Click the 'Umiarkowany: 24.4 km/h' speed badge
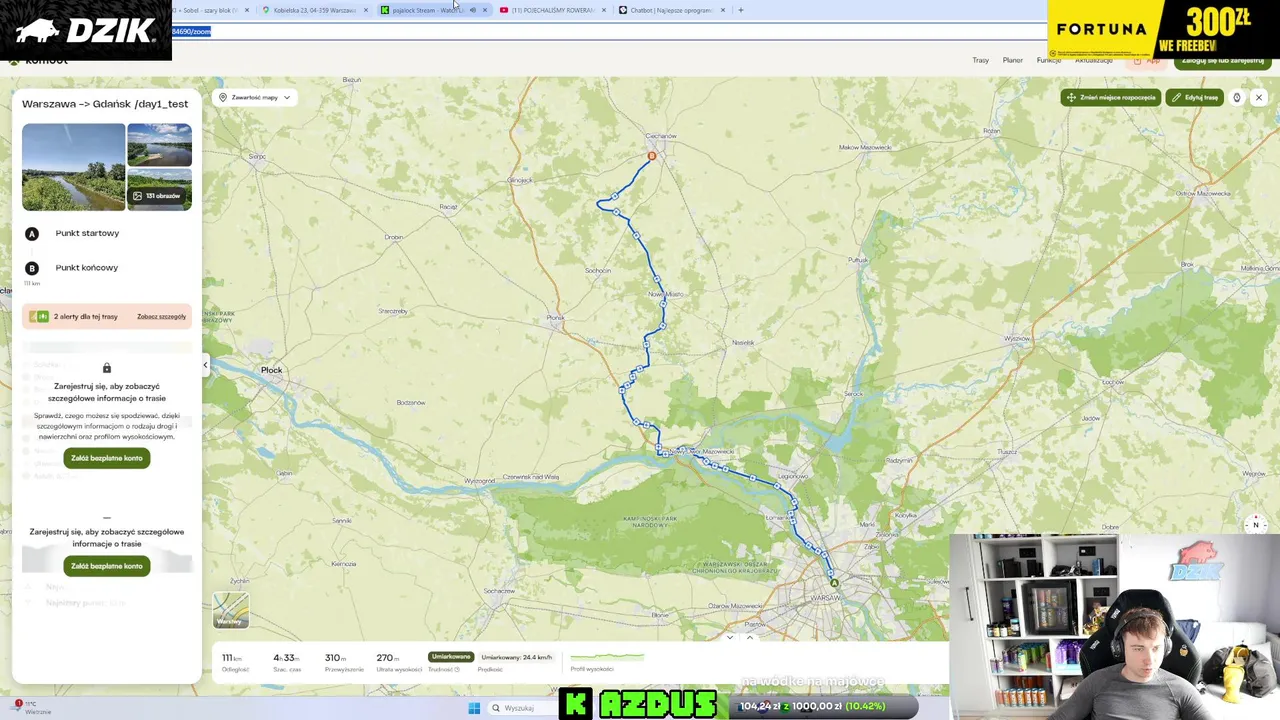This screenshot has height=720, width=1280. (x=516, y=657)
